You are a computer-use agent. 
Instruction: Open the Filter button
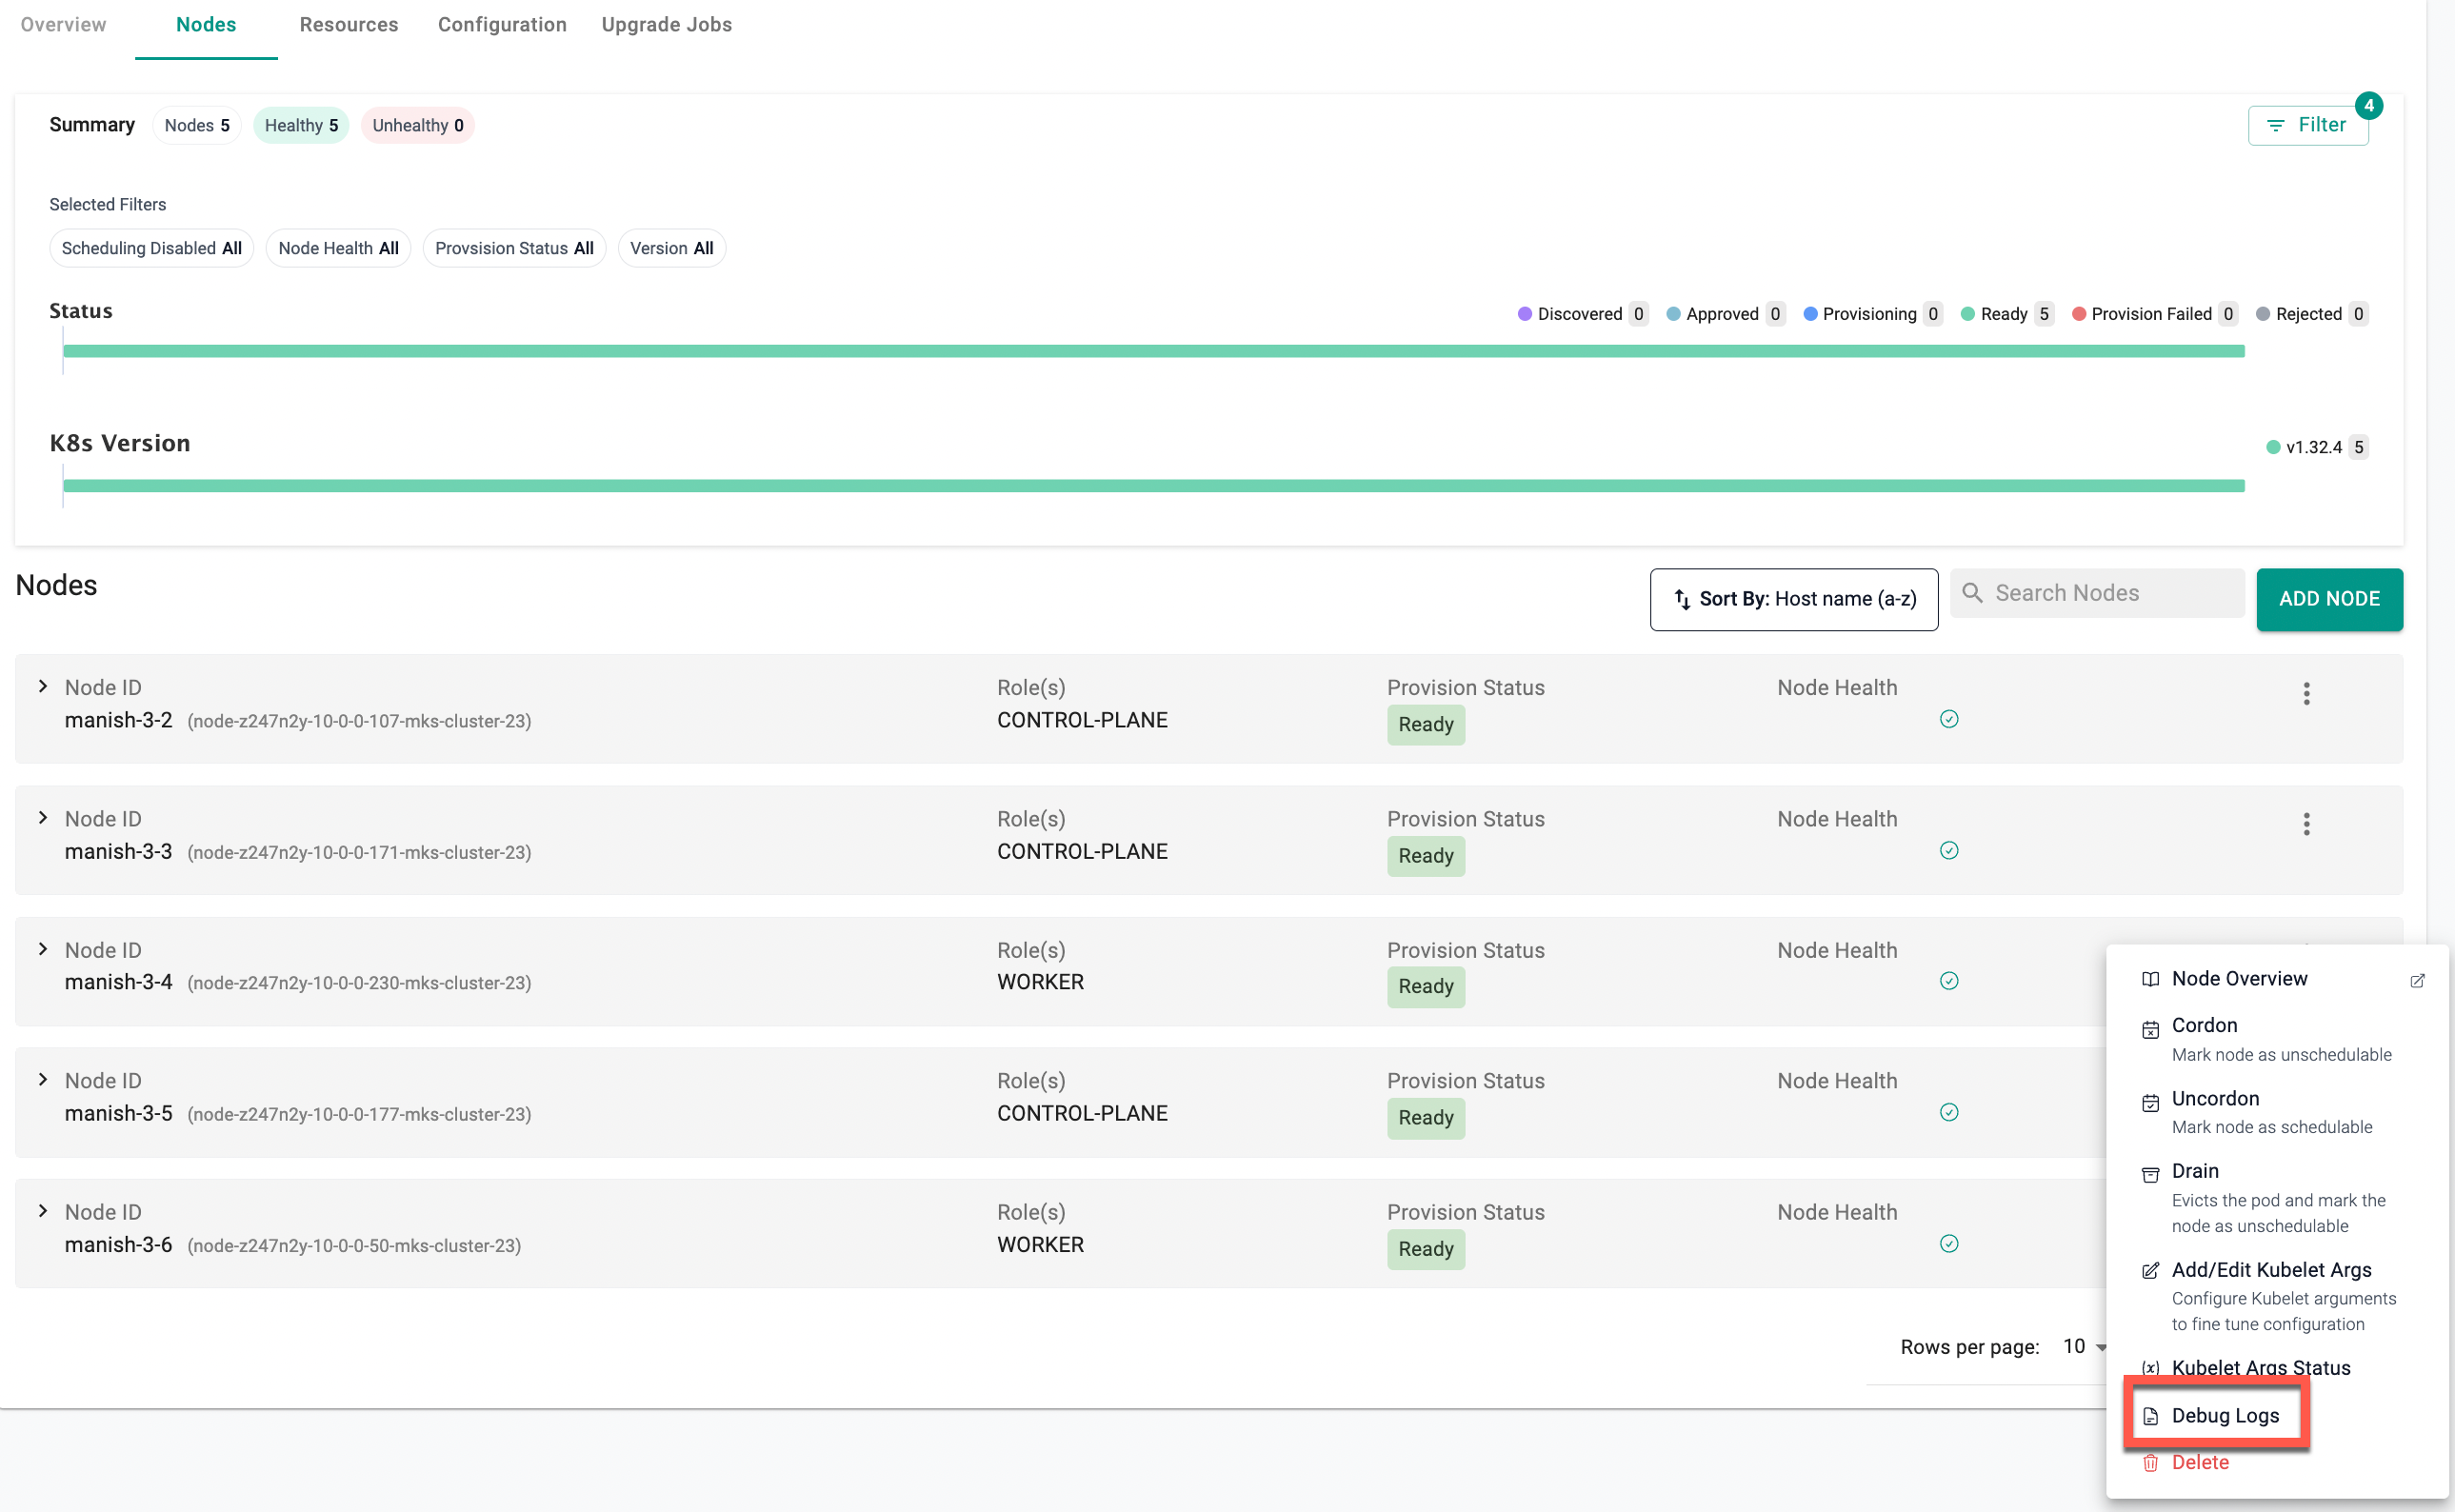(x=2307, y=125)
